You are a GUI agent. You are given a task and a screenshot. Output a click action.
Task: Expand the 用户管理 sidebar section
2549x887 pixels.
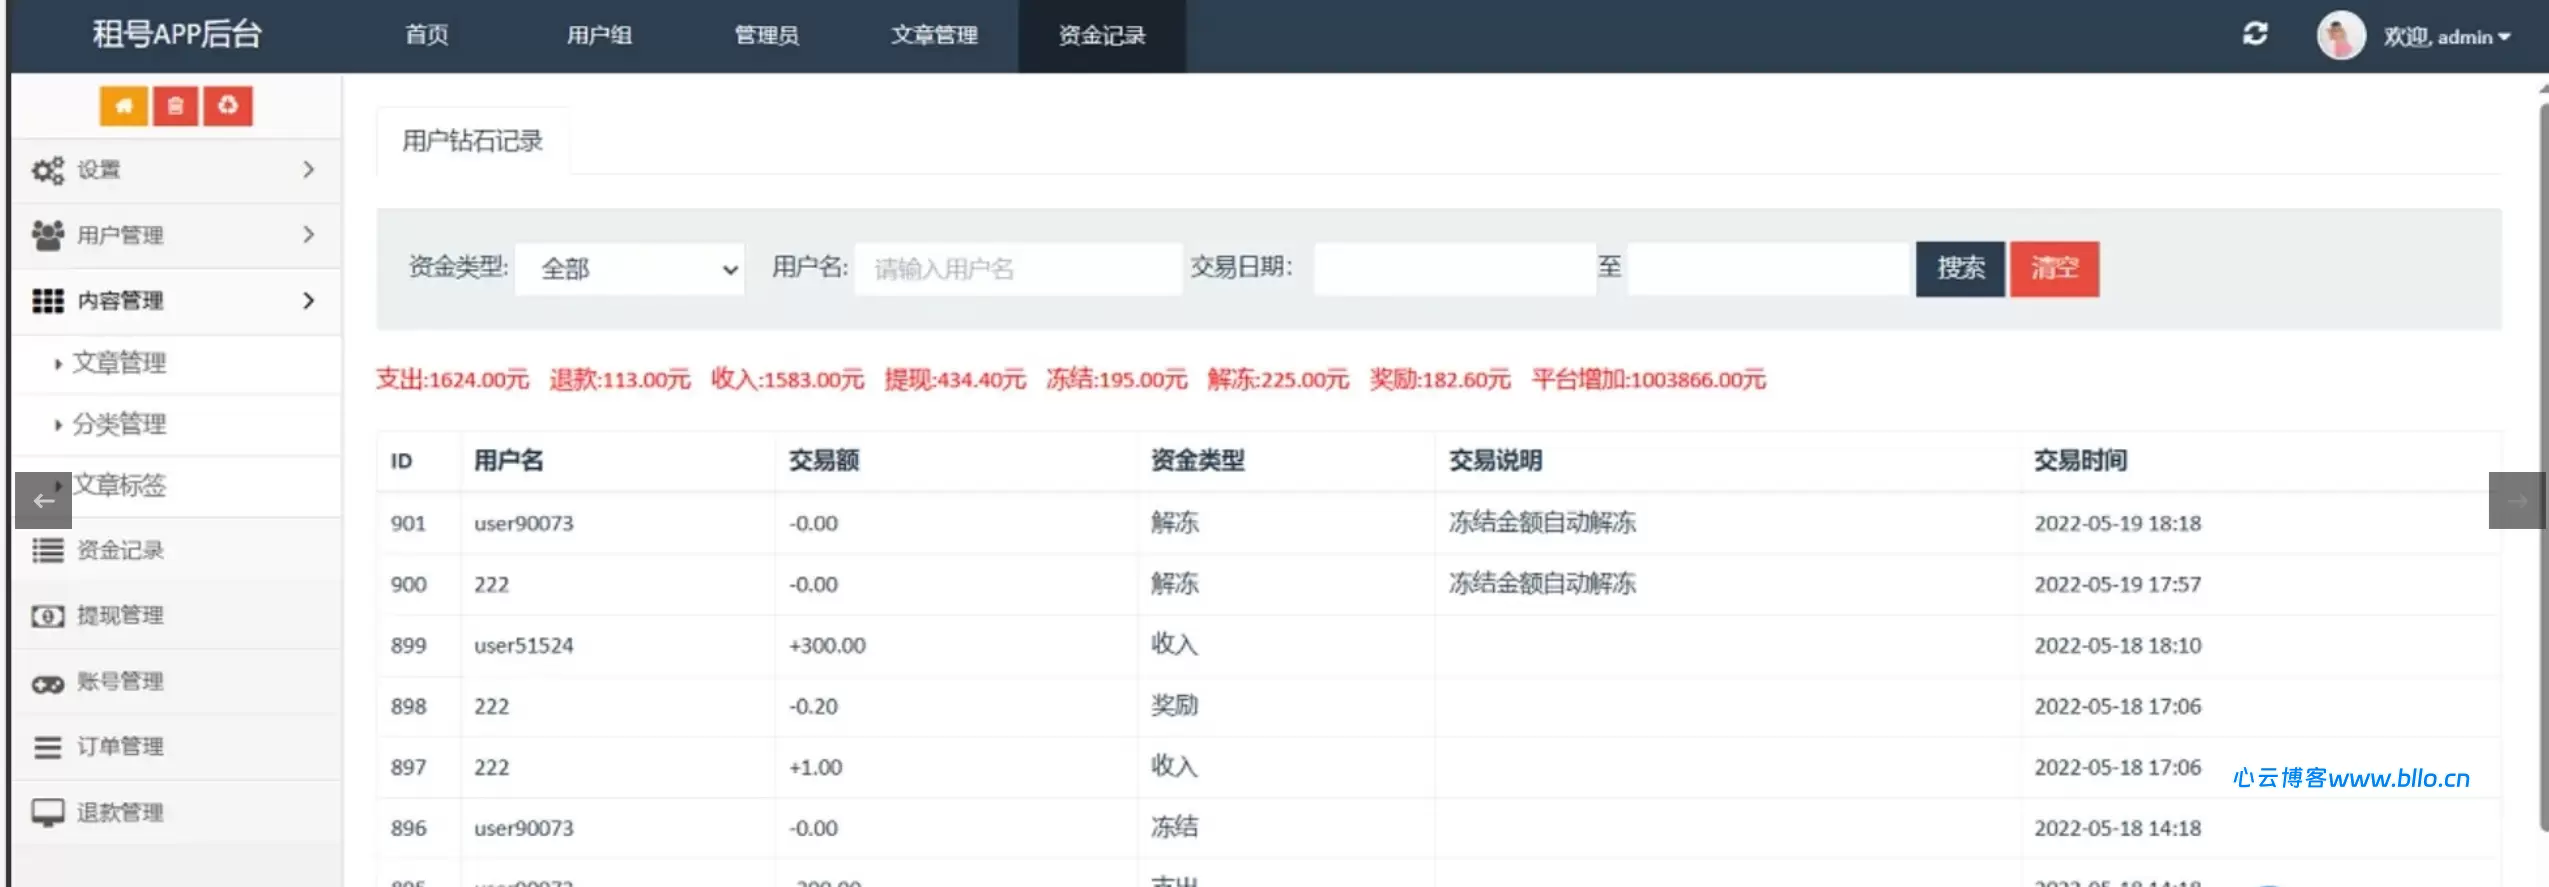tap(175, 235)
